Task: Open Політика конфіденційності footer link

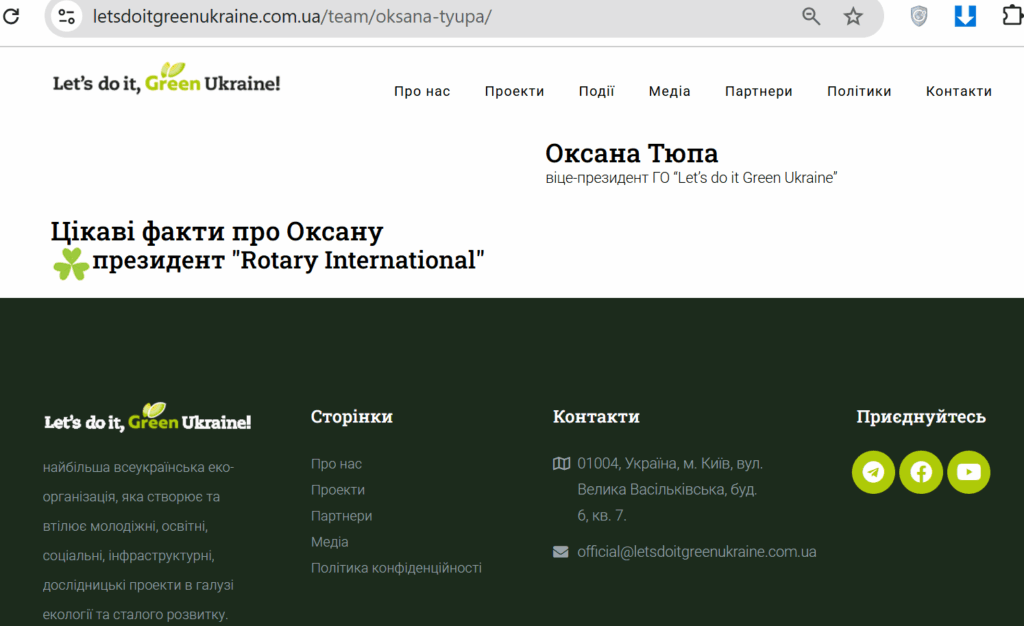Action: click(396, 569)
